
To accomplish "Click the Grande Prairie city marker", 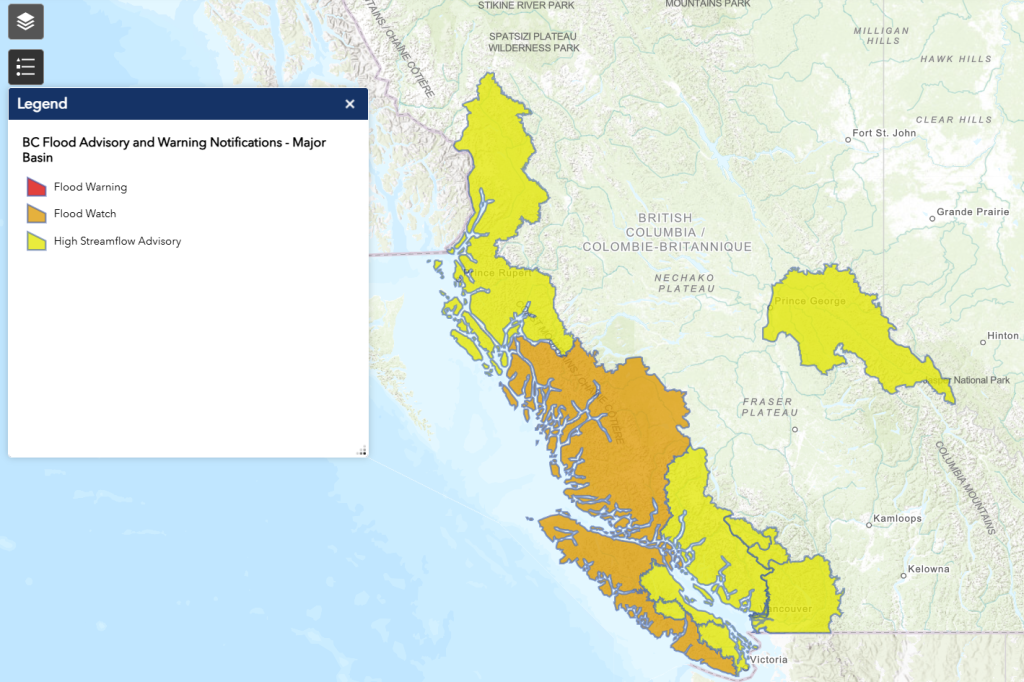I will [x=932, y=214].
